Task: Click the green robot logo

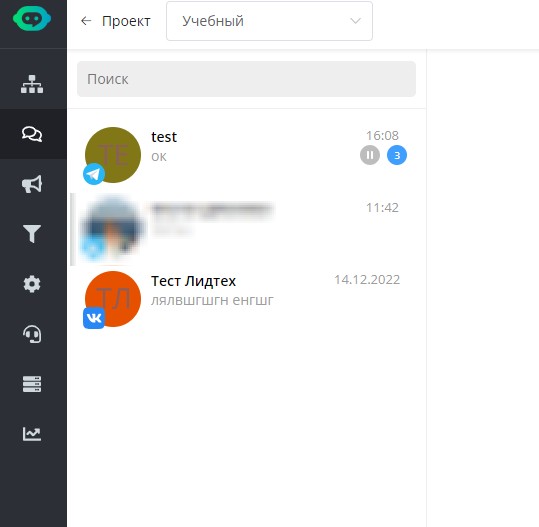Action: (x=32, y=19)
